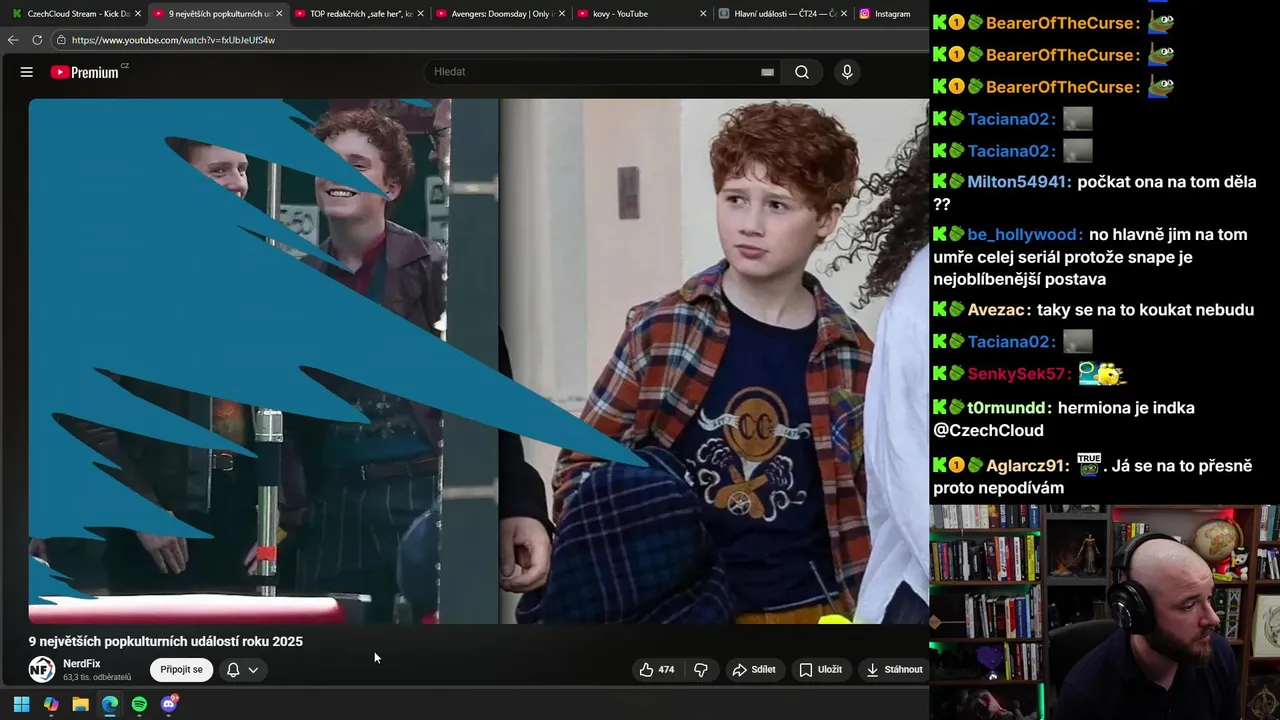1280x720 pixels.
Task: Click Aglarcz91 username in chat
Action: point(1027,466)
